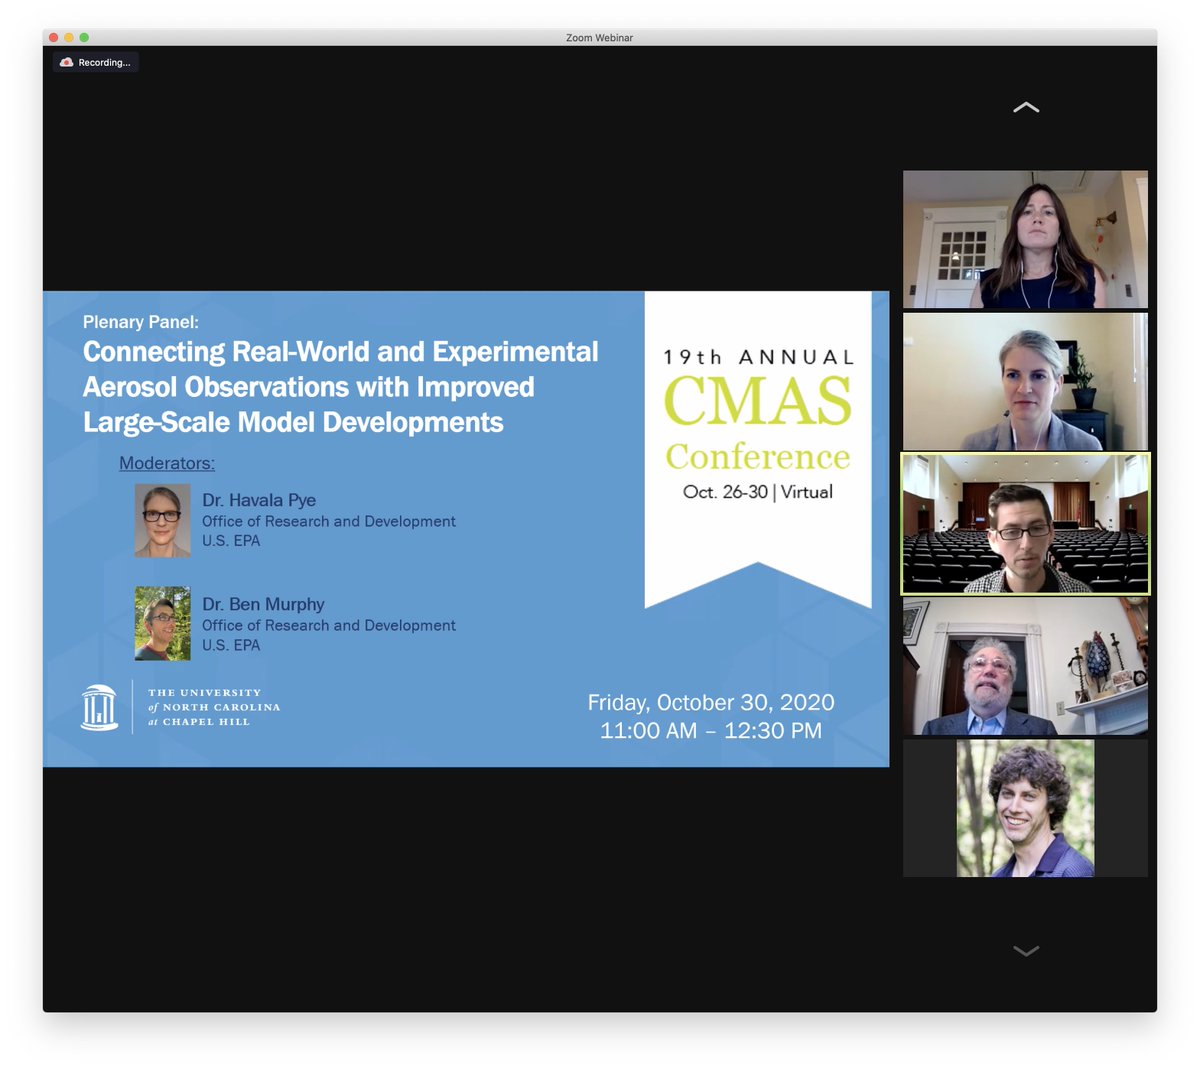
Task: Click the underlined "Moderators:" text
Action: [167, 463]
